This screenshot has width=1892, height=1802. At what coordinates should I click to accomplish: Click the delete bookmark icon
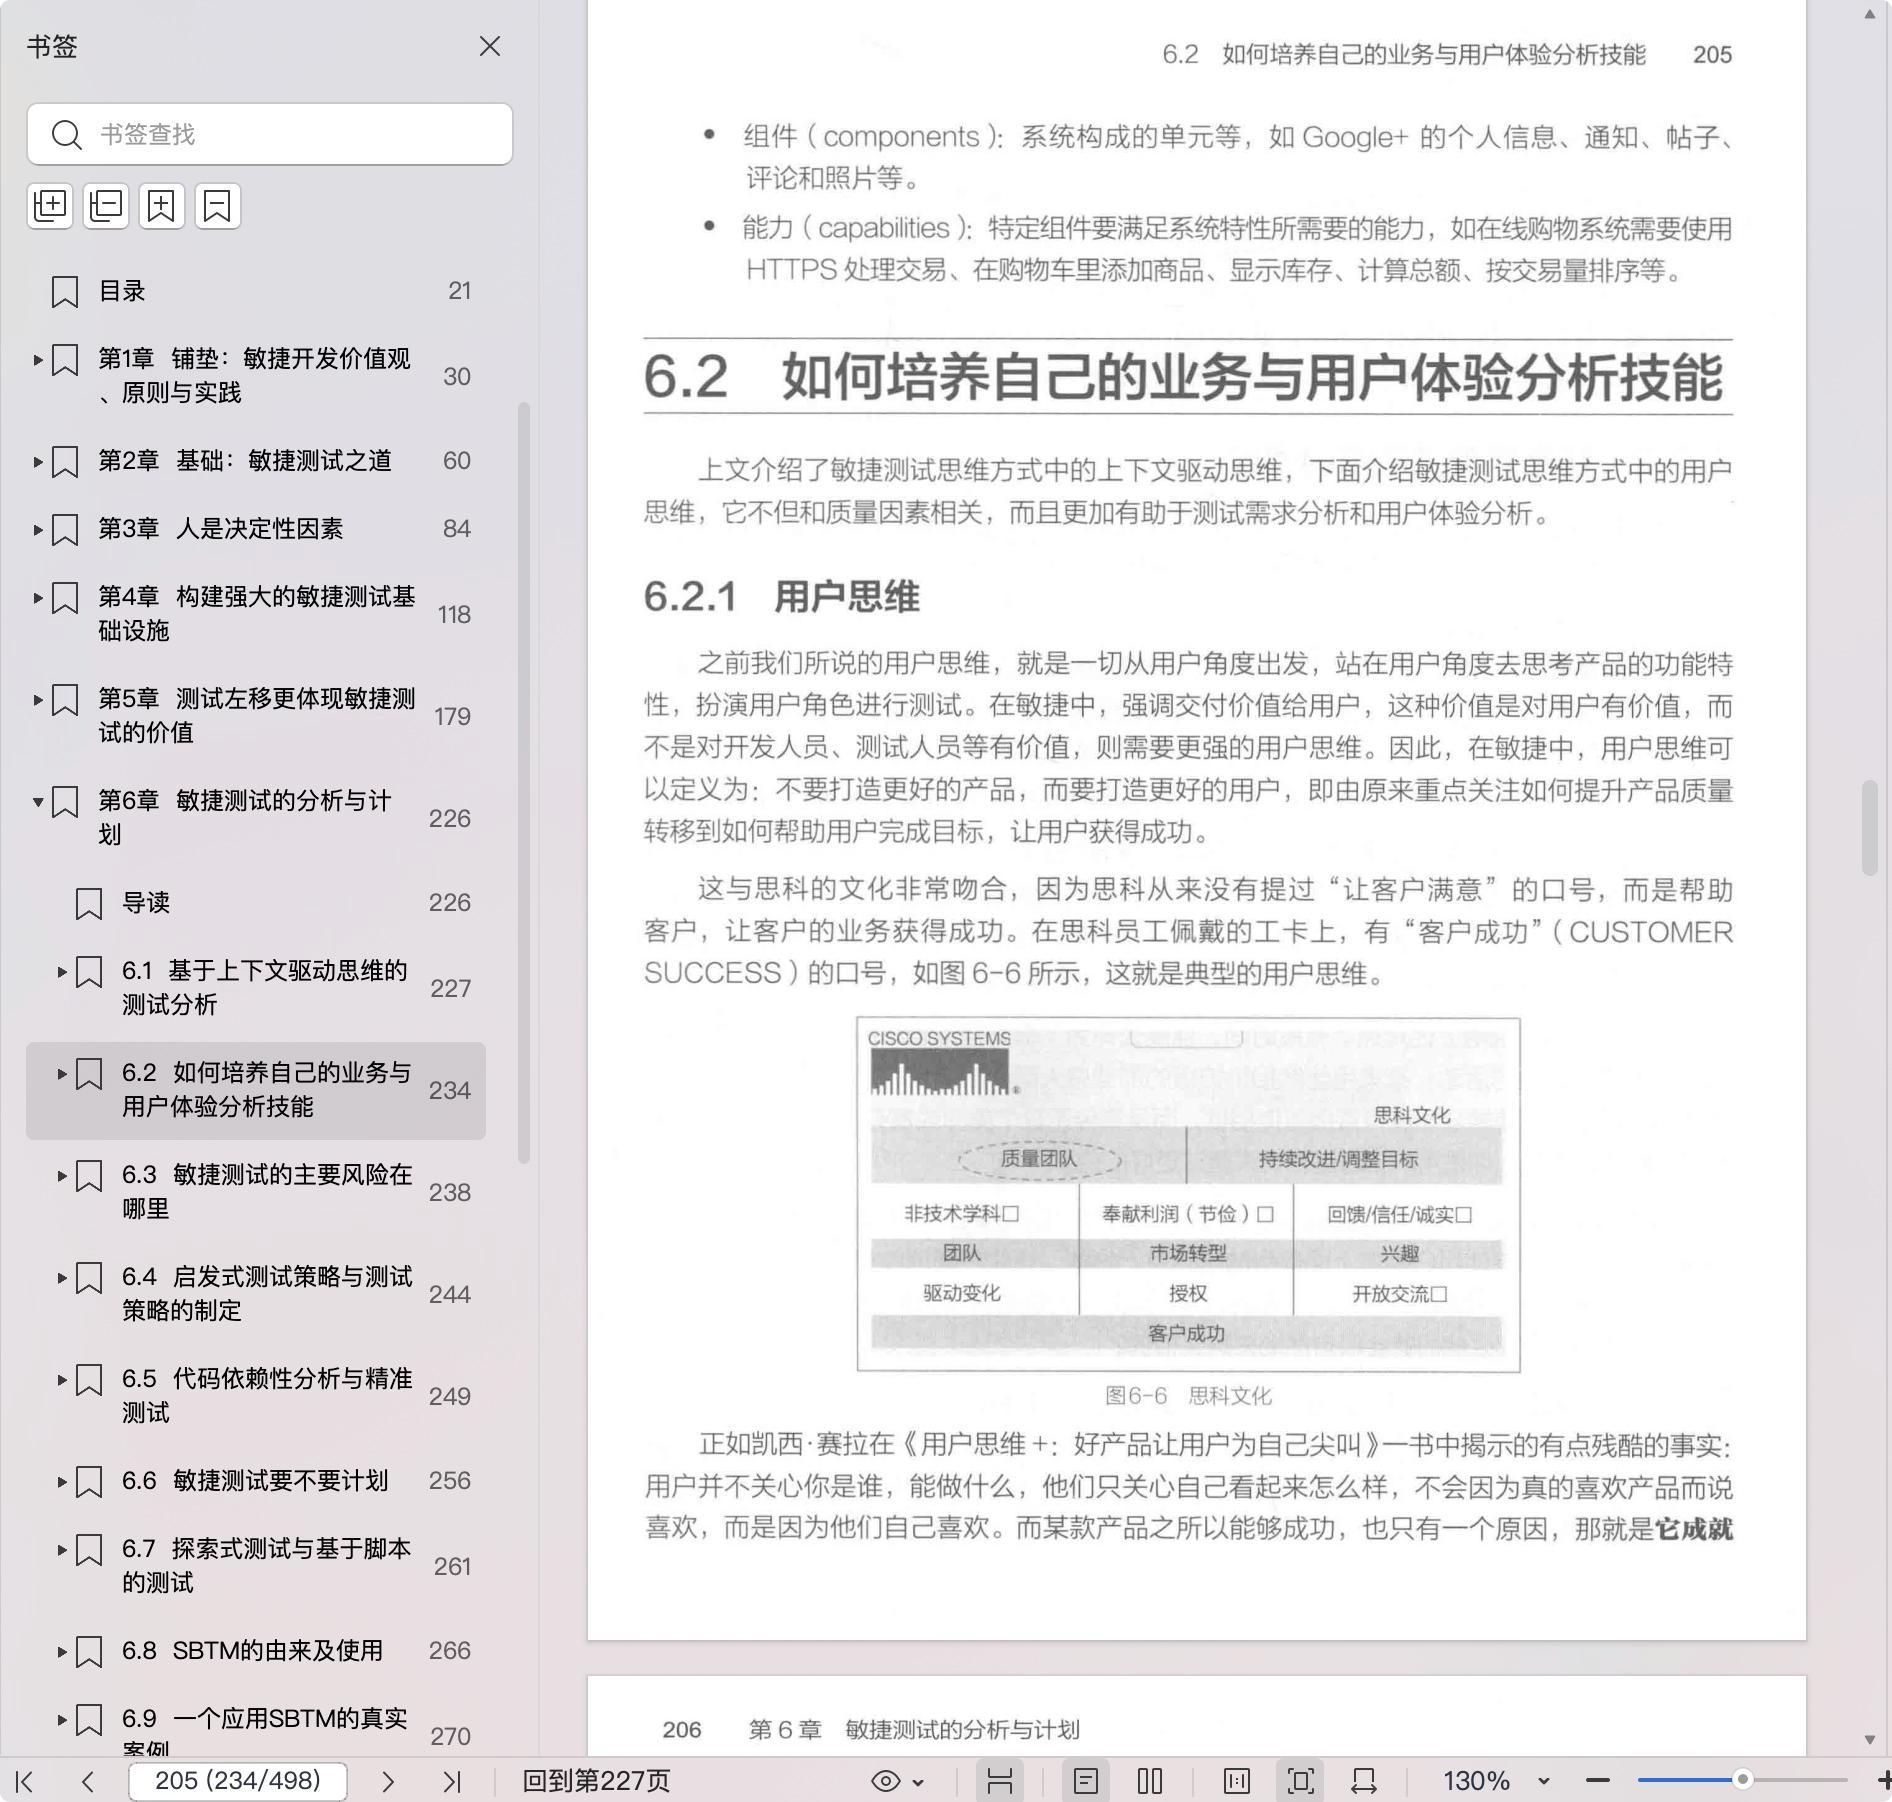pyautogui.click(x=218, y=206)
